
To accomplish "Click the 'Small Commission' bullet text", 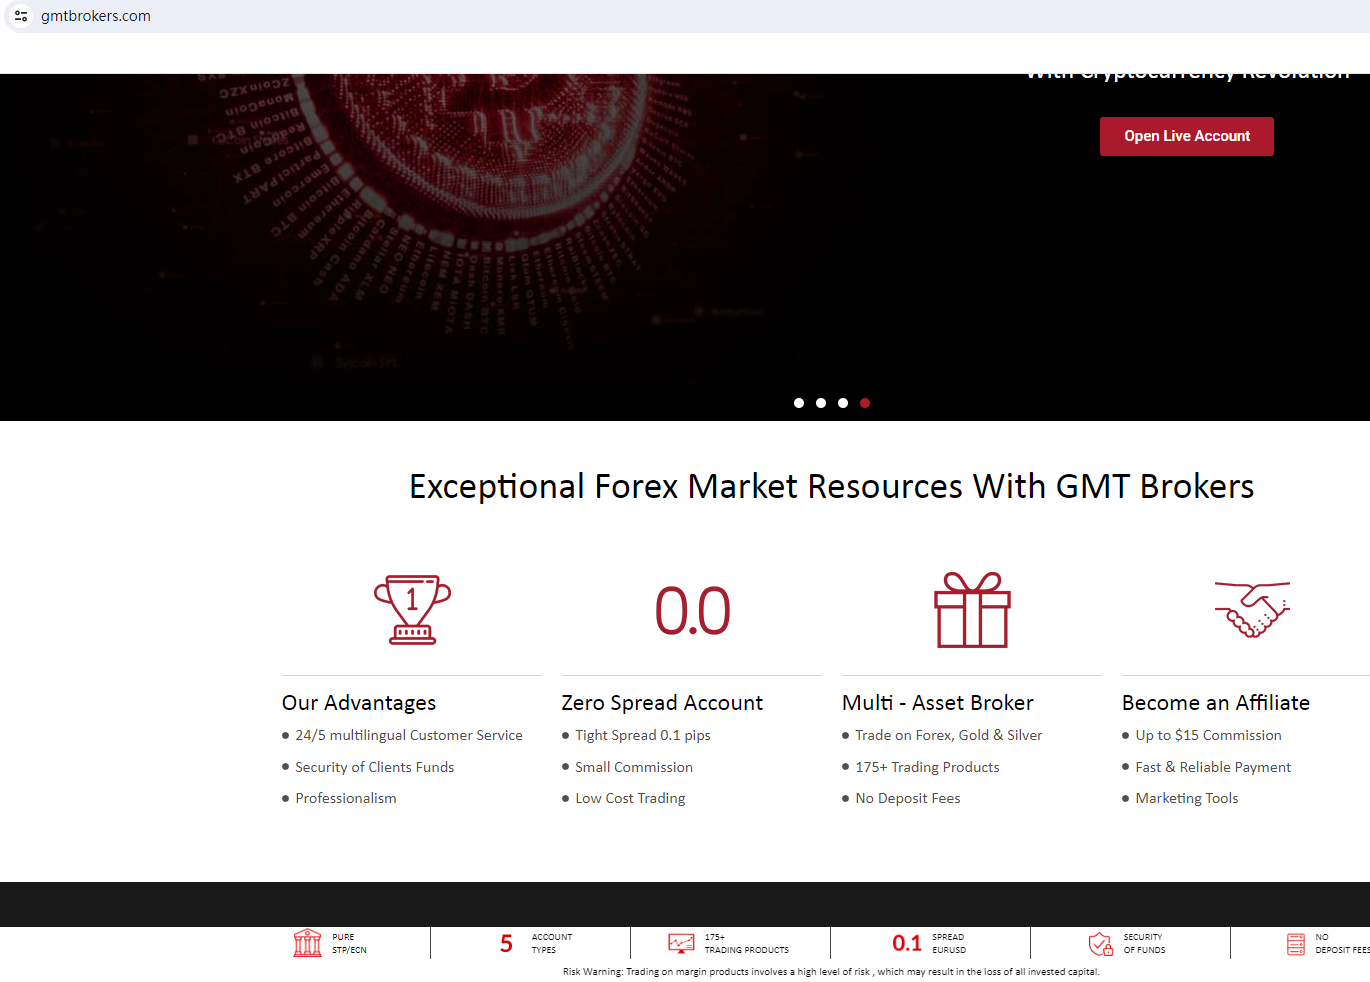I will [x=634, y=767].
